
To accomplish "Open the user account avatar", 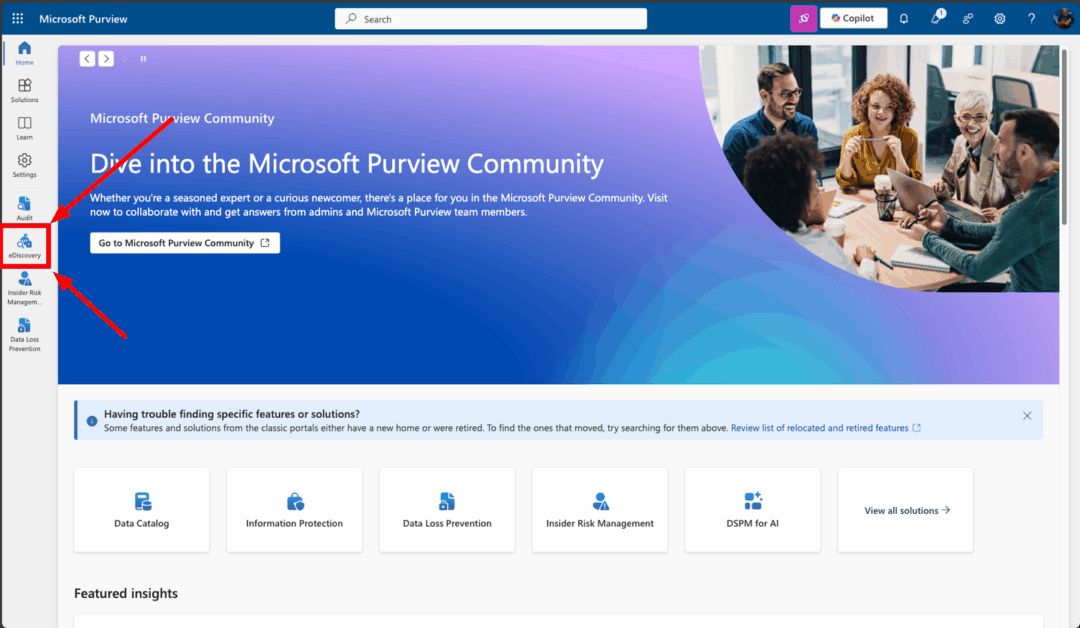I will point(1063,18).
